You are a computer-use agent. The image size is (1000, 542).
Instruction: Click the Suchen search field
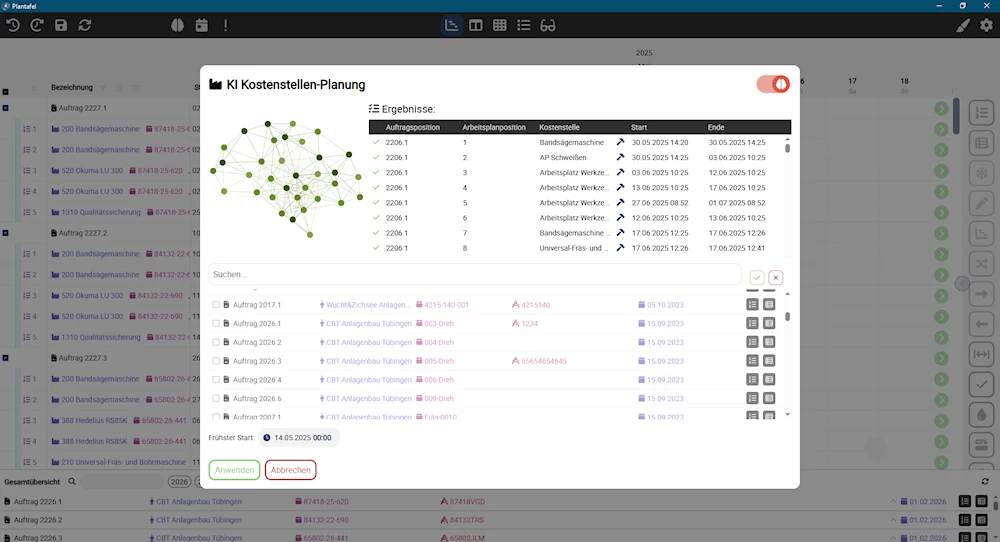[474, 274]
